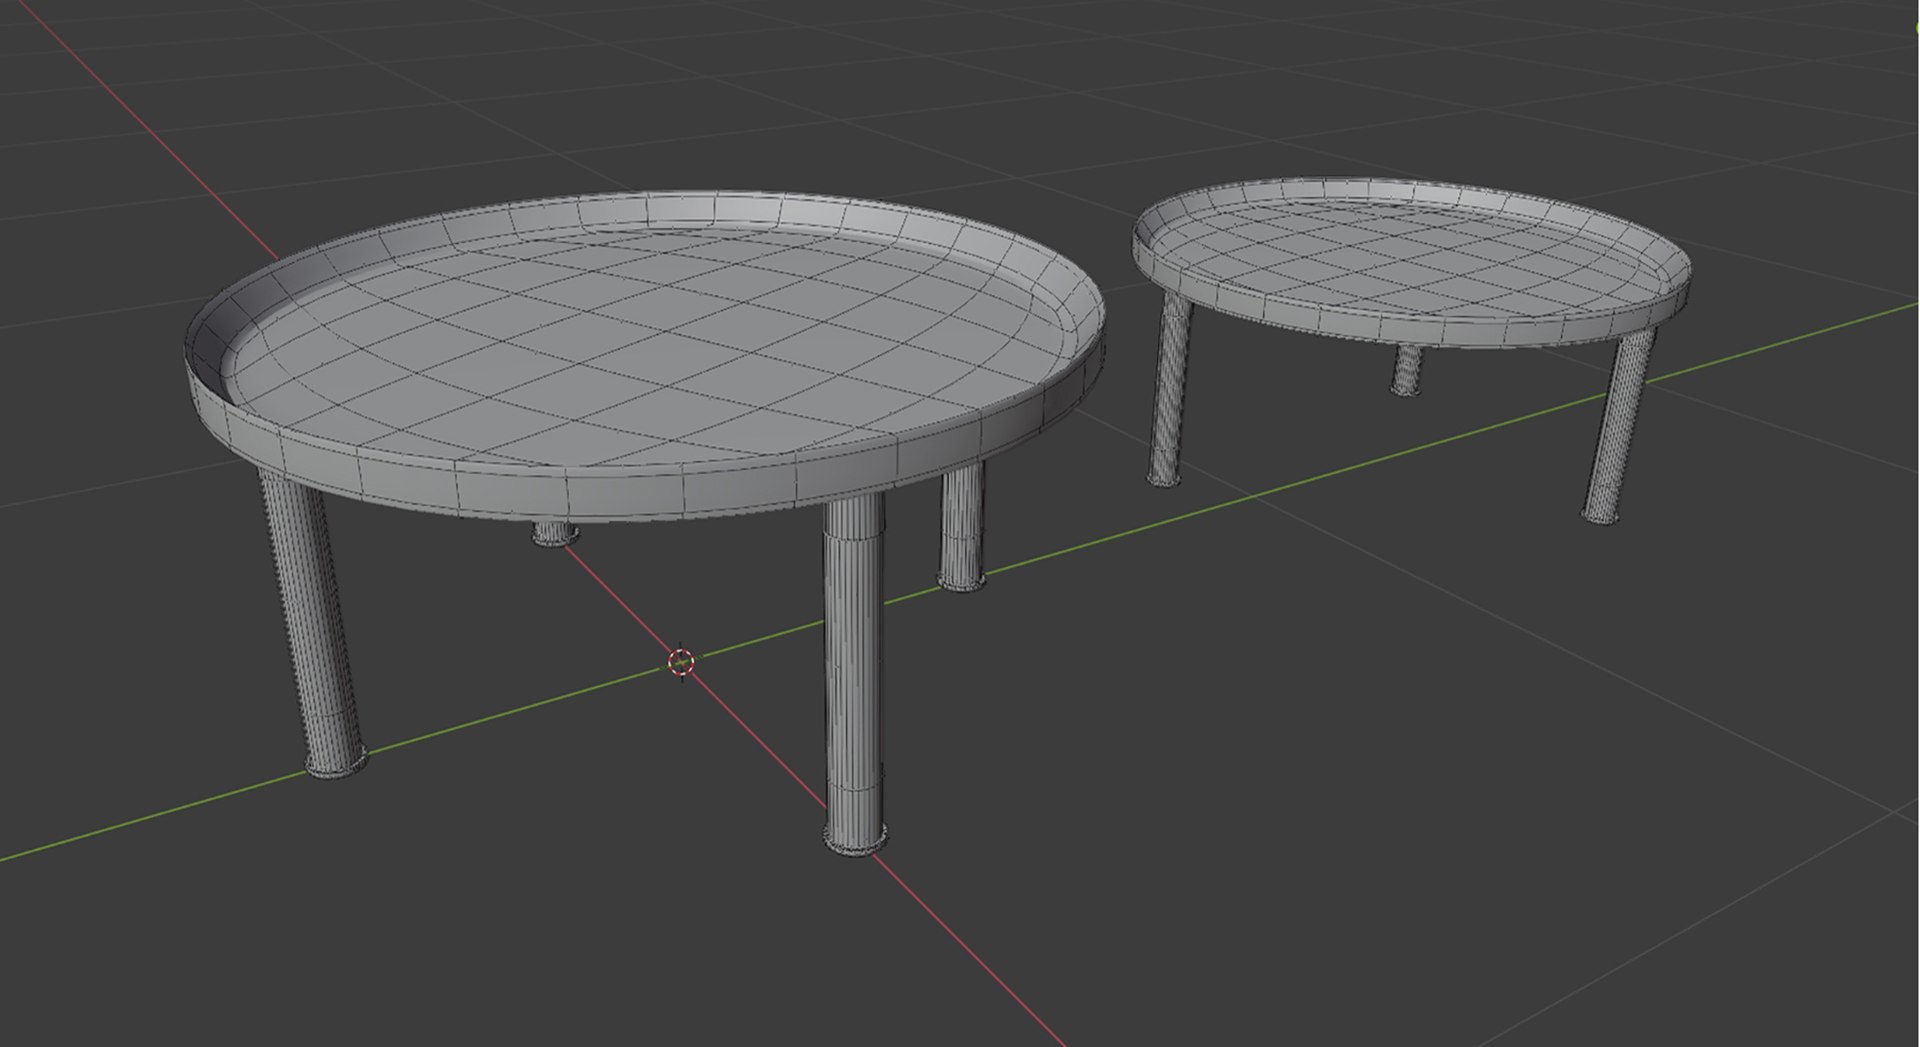The image size is (1920, 1047).
Task: Click the 3D cursor at the world origin
Action: coord(681,662)
